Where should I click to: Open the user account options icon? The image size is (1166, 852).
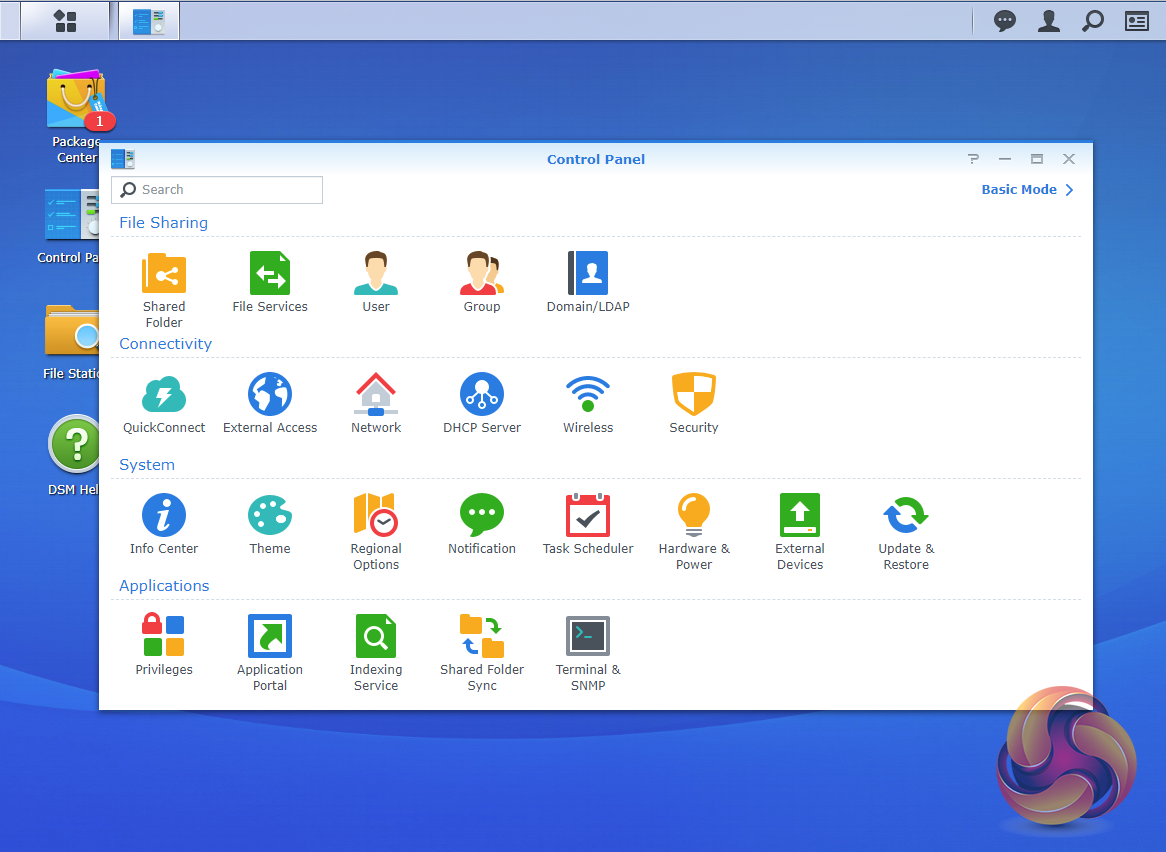(x=1049, y=21)
